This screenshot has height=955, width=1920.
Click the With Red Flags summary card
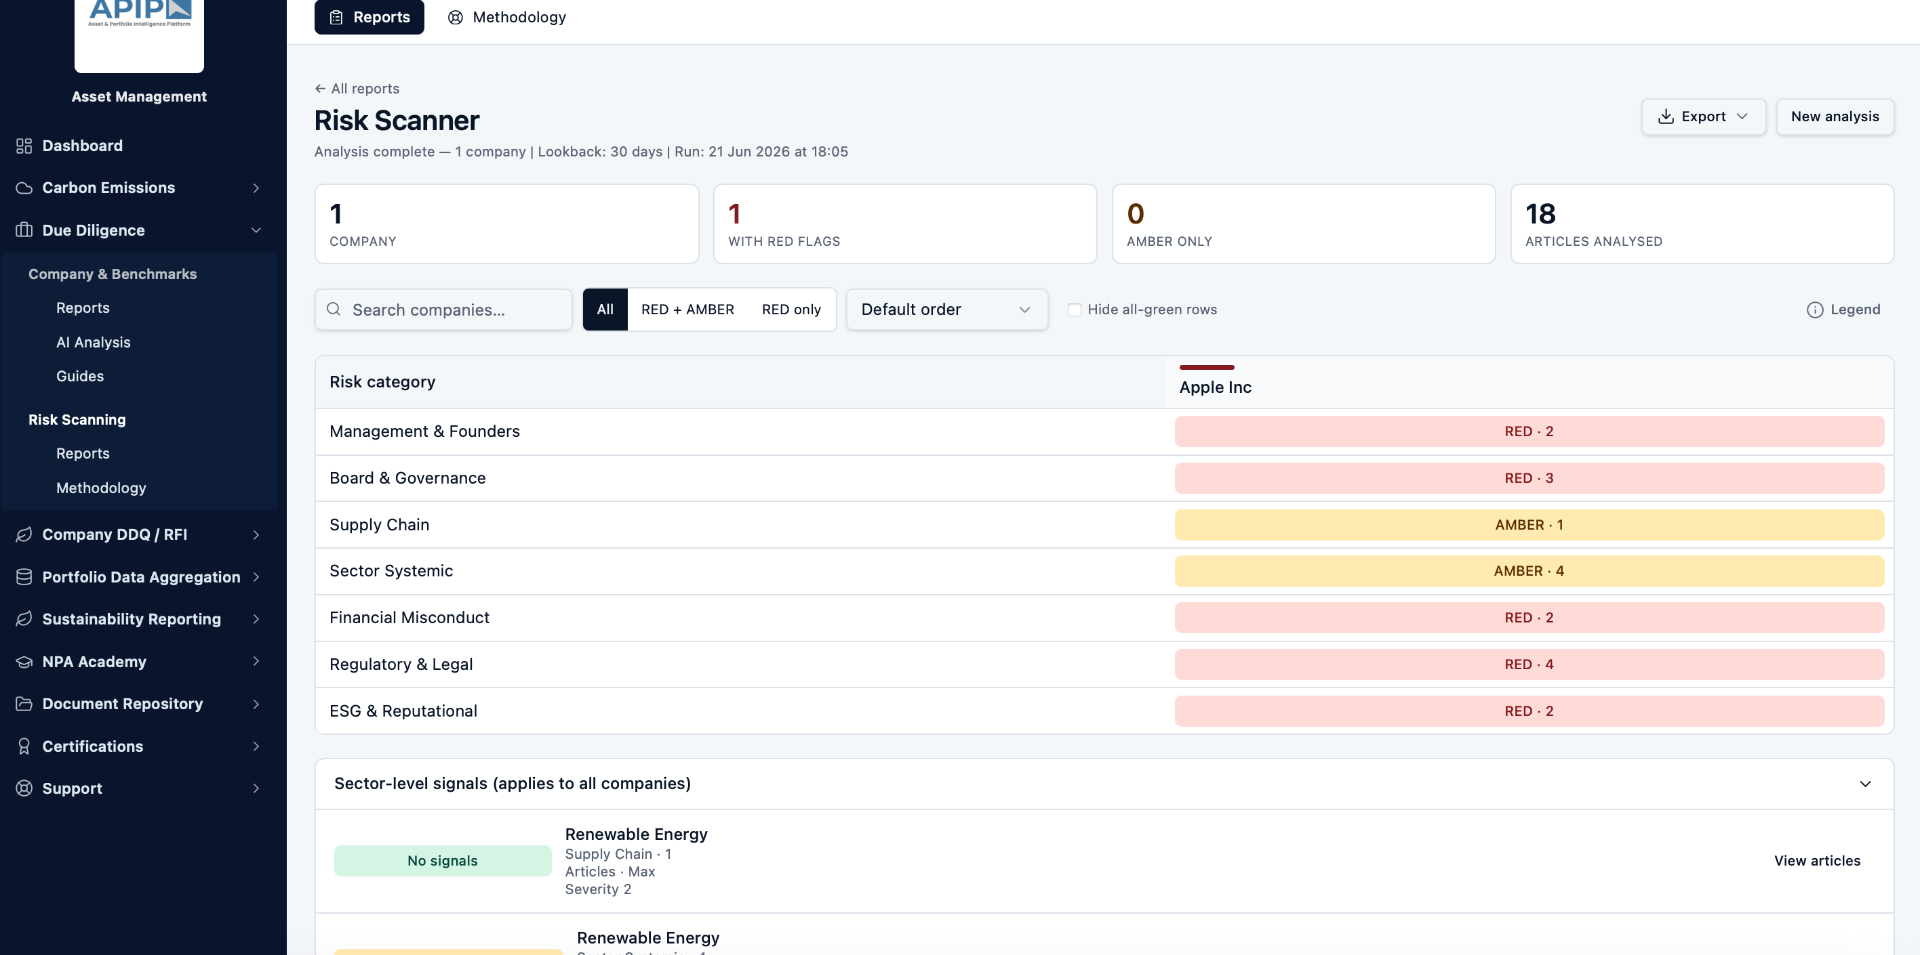point(905,224)
